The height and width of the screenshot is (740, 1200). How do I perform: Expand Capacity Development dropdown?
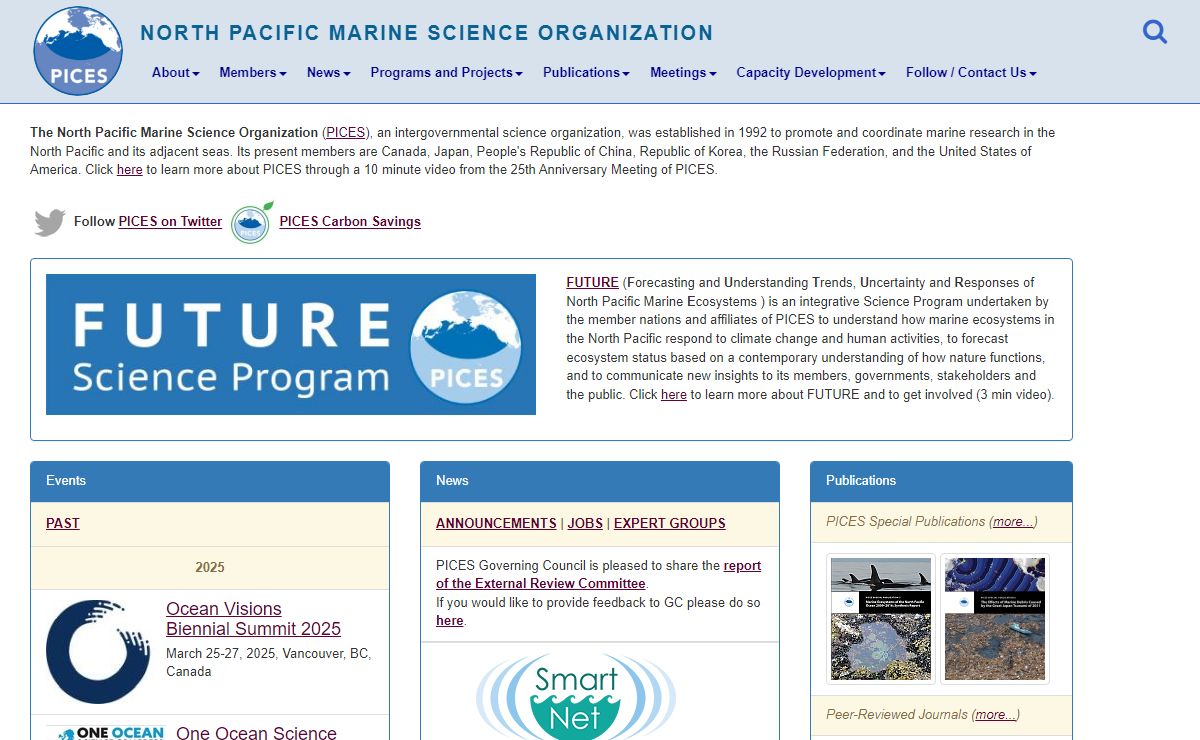(811, 72)
